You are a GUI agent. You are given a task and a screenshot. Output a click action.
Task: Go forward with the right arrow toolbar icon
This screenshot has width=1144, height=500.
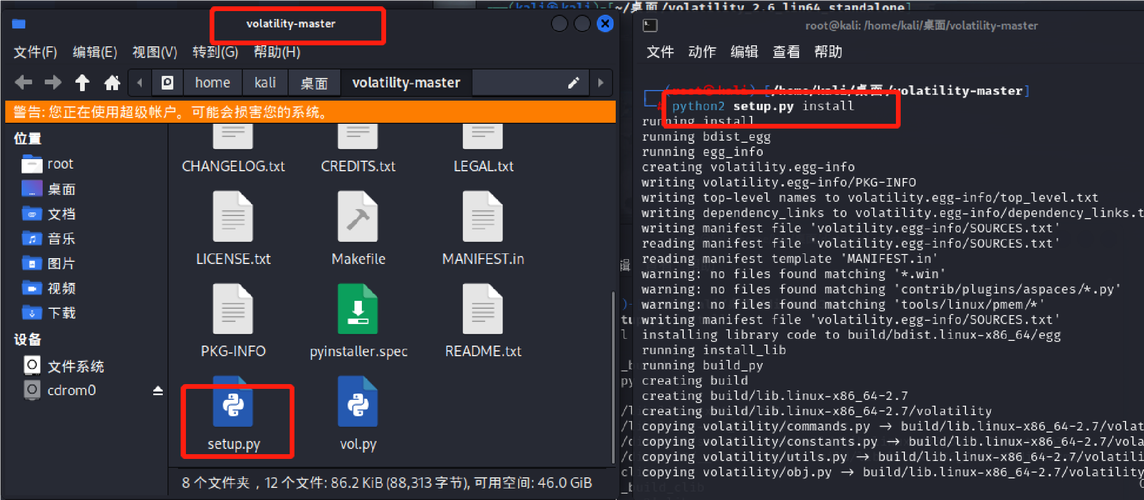tap(53, 82)
